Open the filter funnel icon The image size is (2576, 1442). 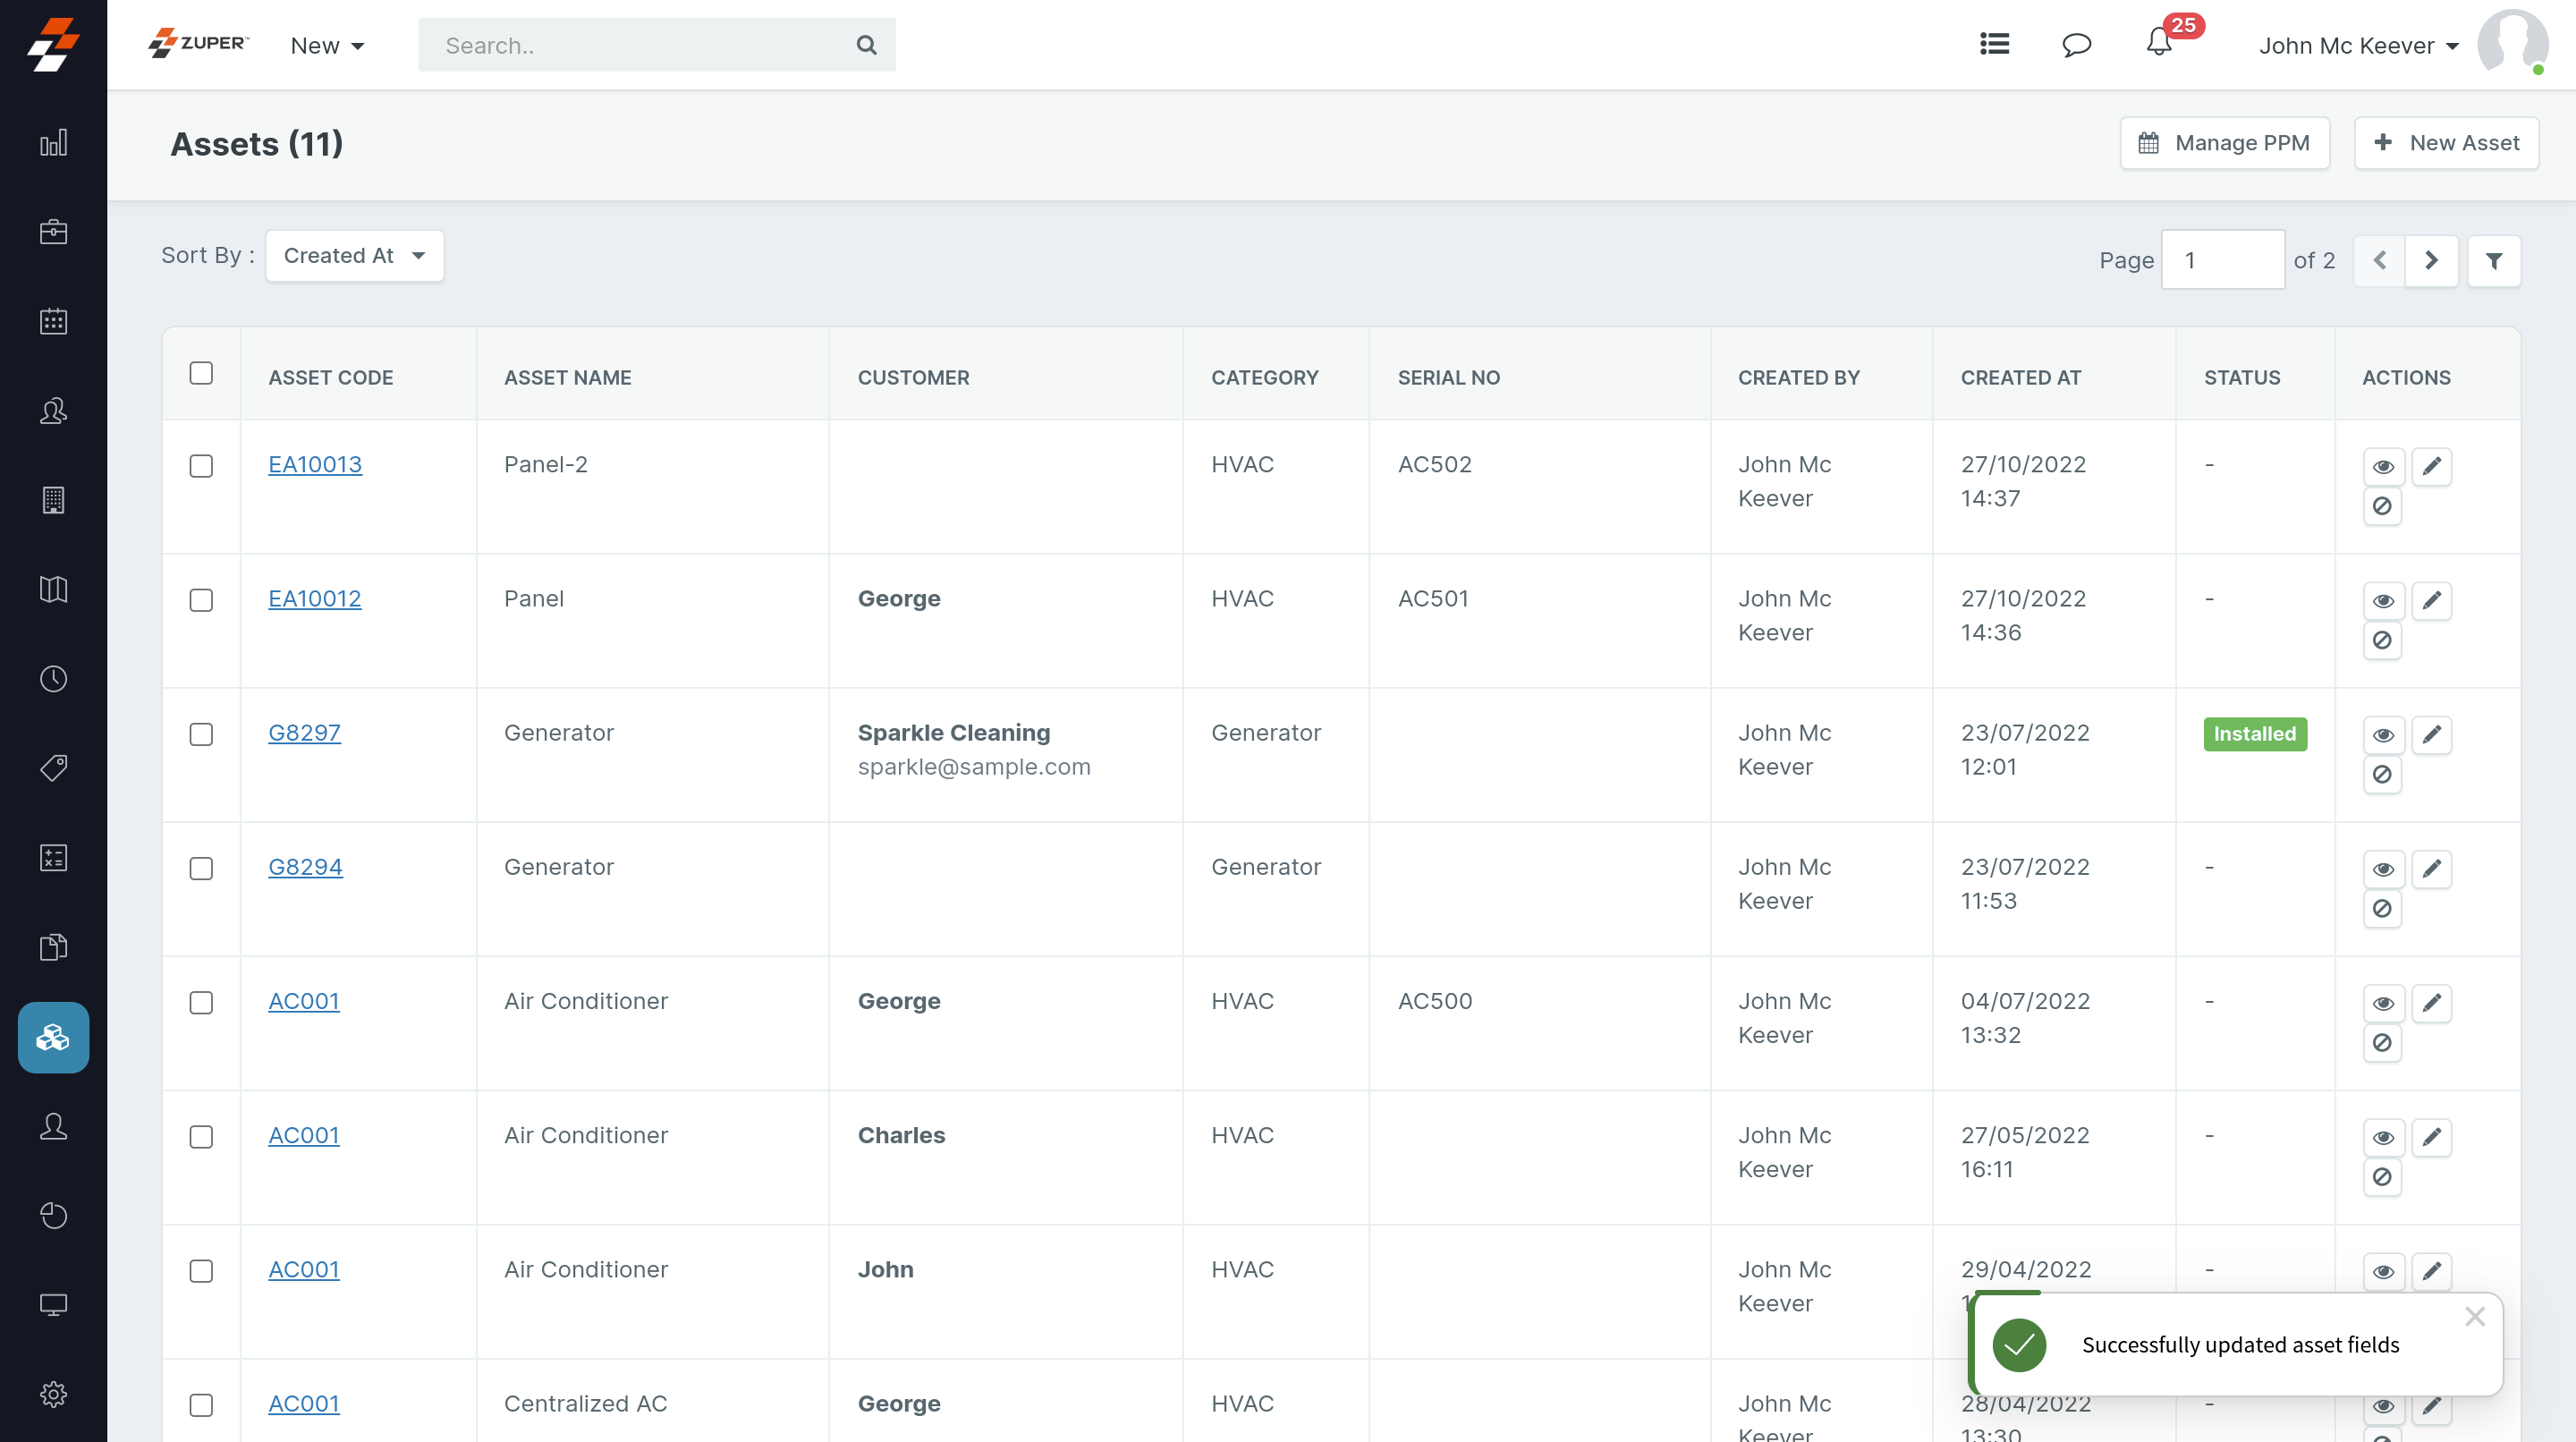click(2493, 261)
